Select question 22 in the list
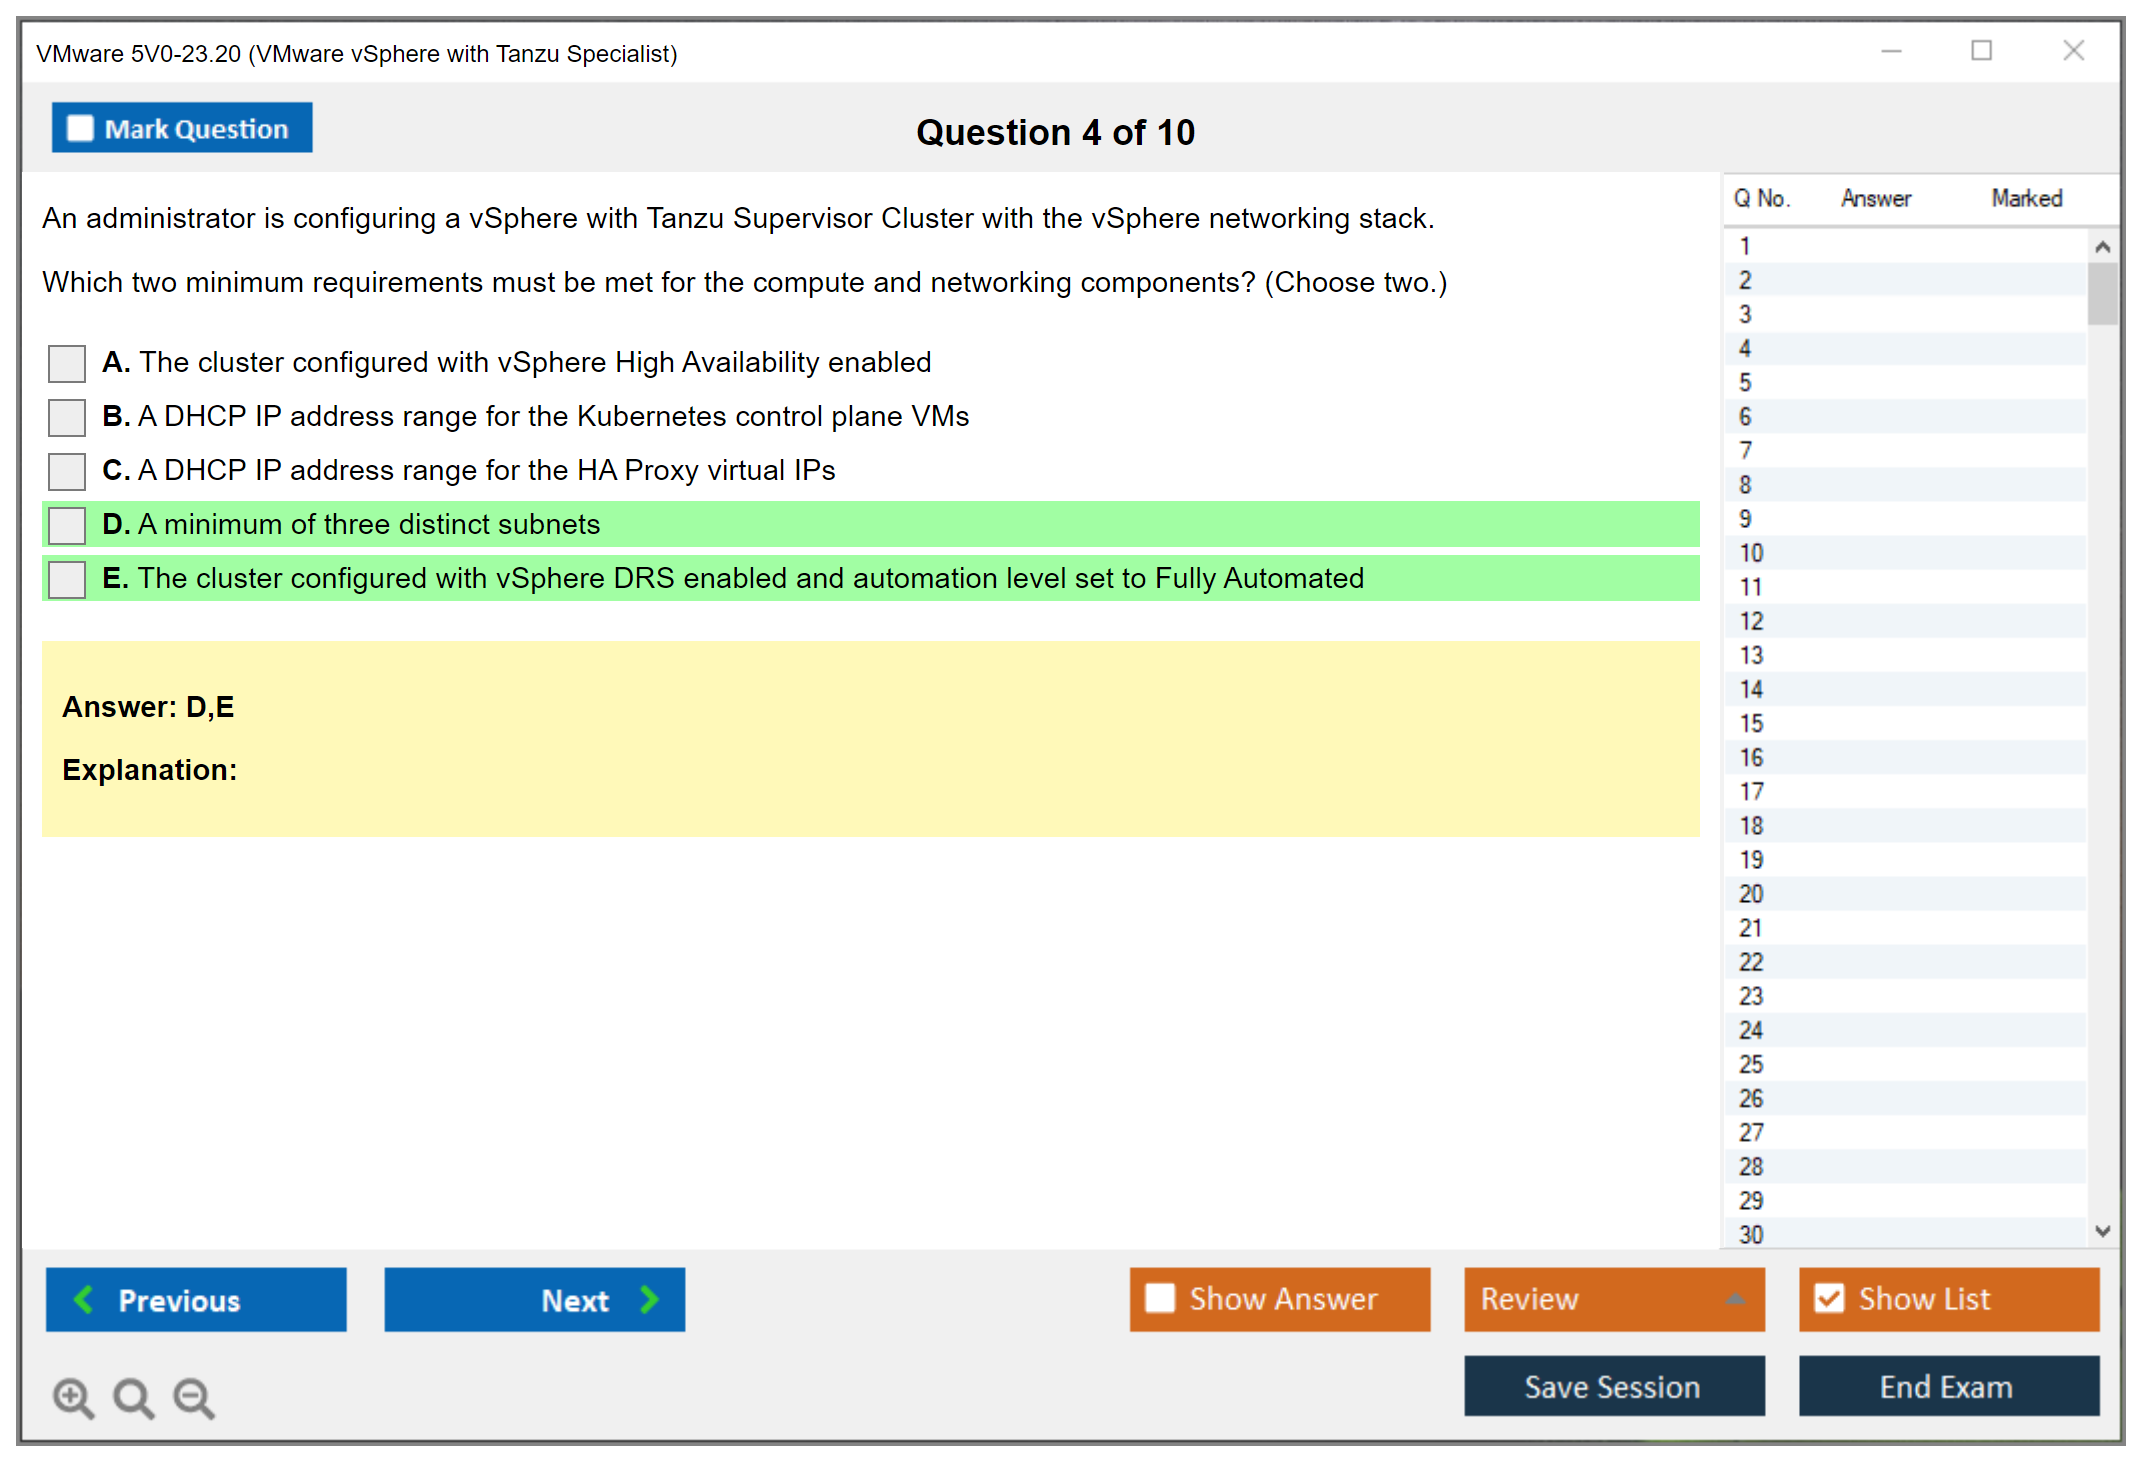This screenshot has width=2150, height=1470. (1751, 962)
